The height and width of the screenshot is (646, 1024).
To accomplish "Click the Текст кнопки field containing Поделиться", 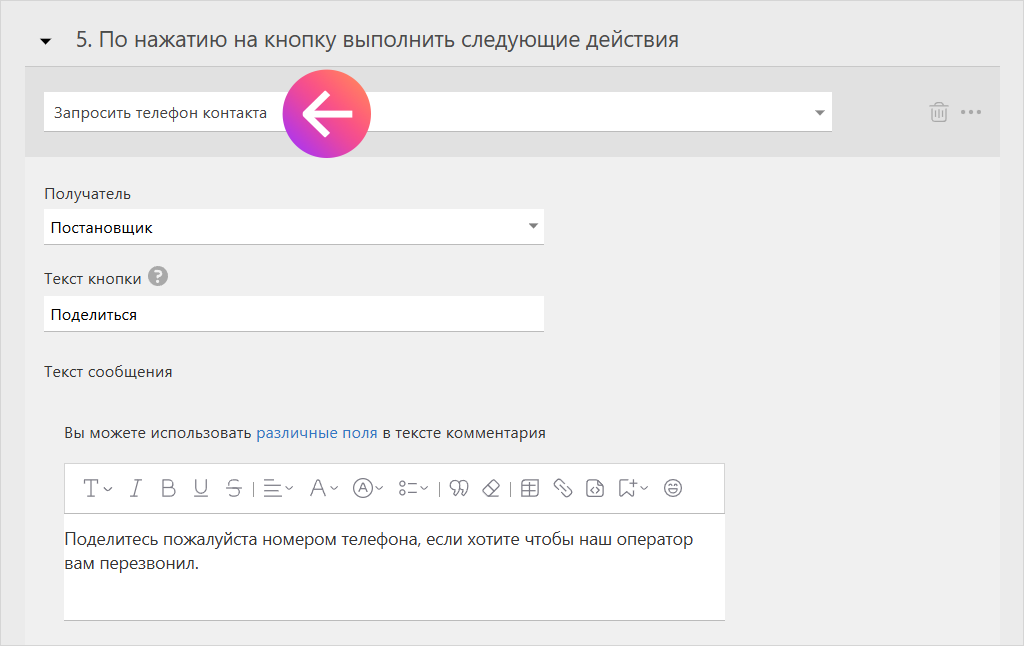I will click(x=294, y=314).
